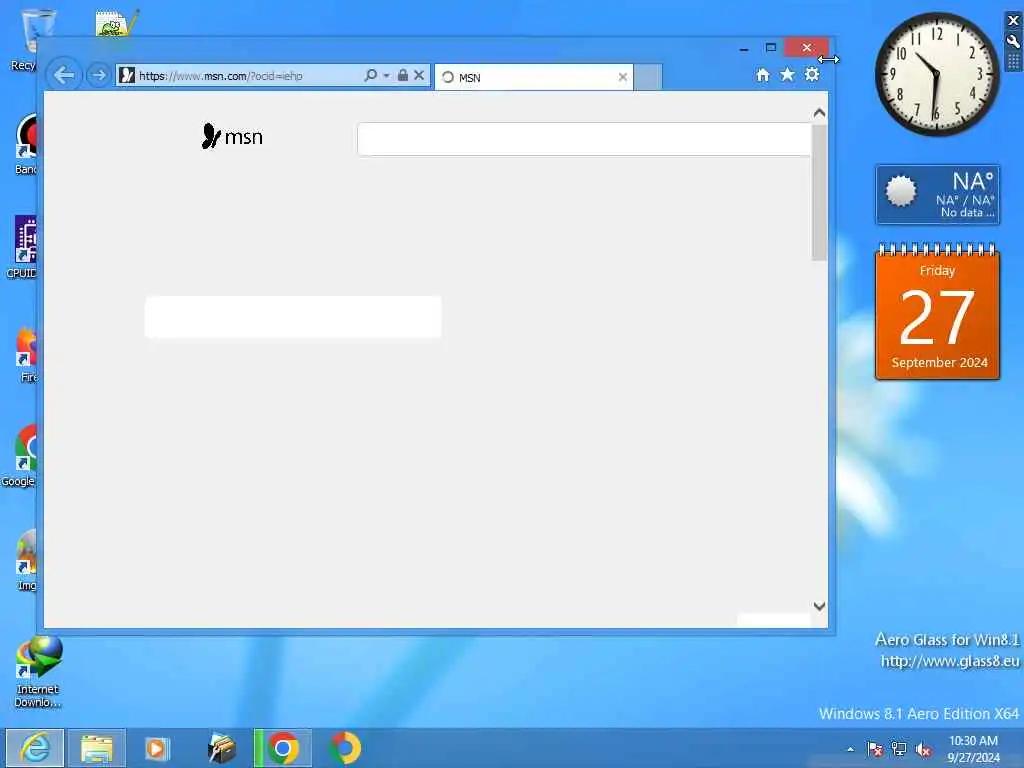Stop loading page with address bar X

[x=419, y=75]
